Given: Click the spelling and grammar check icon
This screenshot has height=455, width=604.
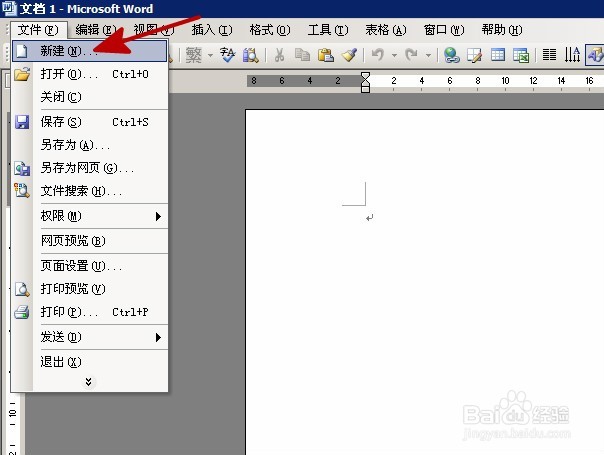Looking at the screenshot, I should click(x=228, y=55).
